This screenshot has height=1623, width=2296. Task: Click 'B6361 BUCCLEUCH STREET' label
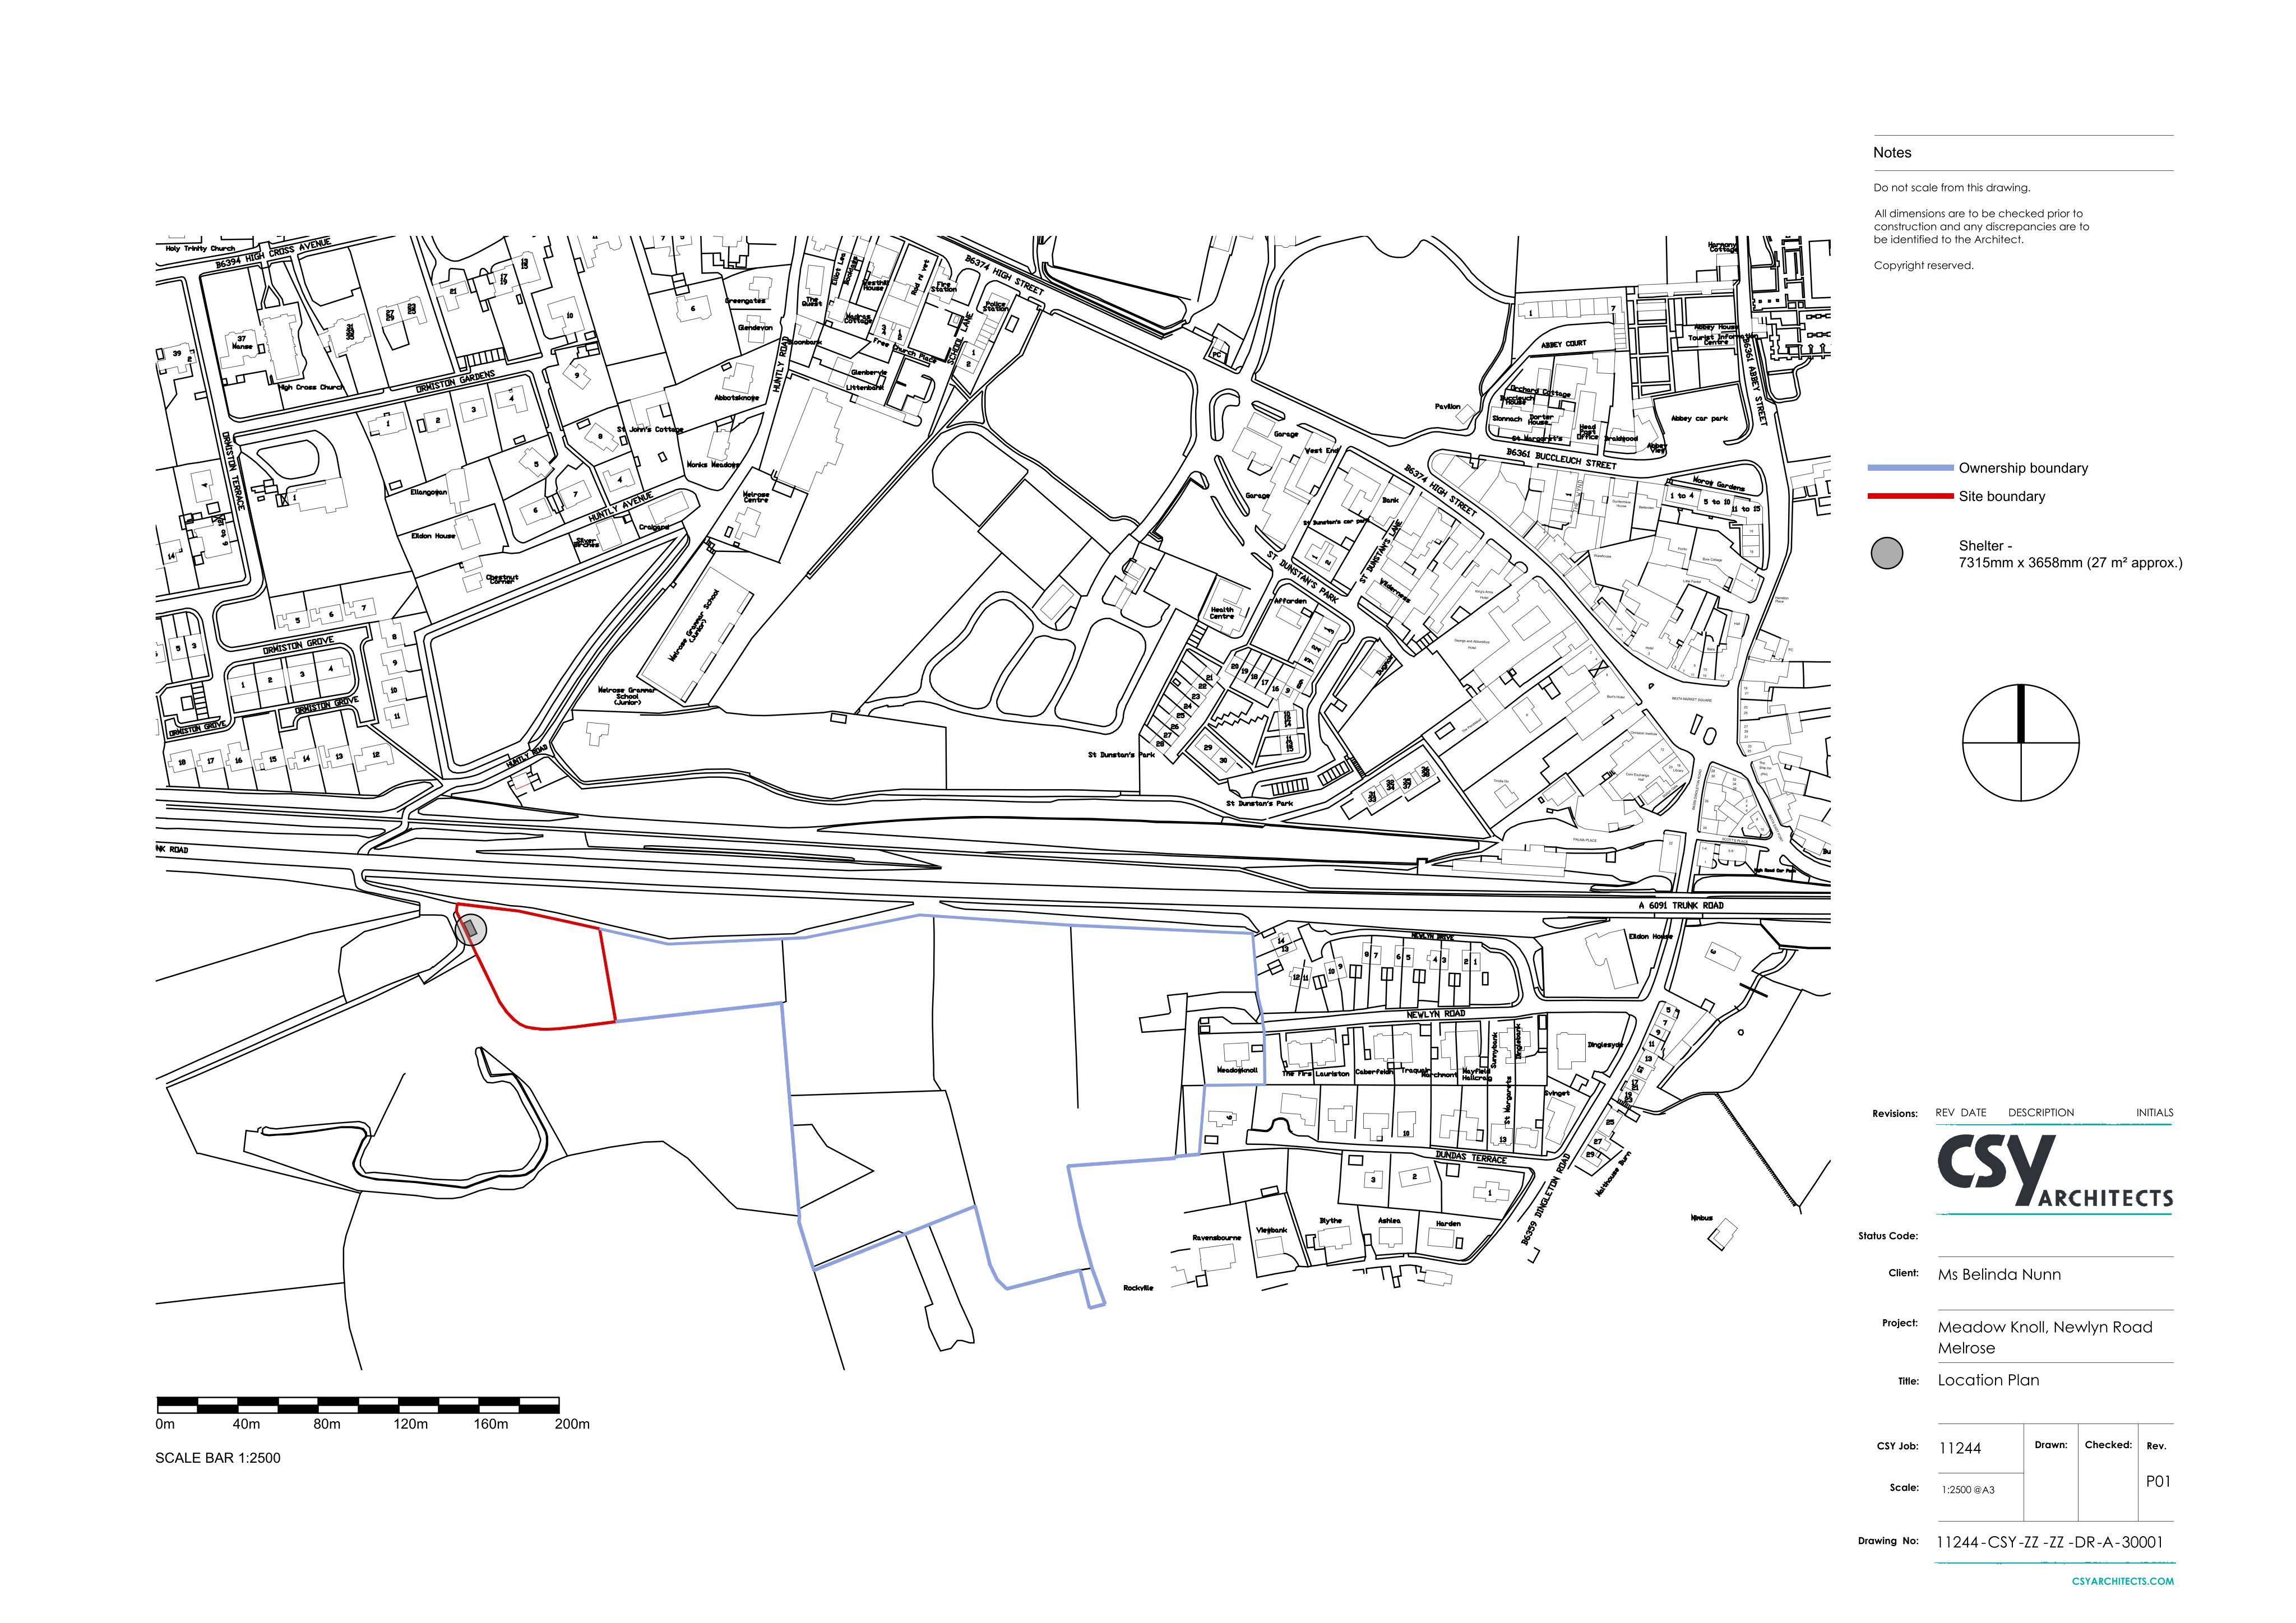(x=1561, y=458)
